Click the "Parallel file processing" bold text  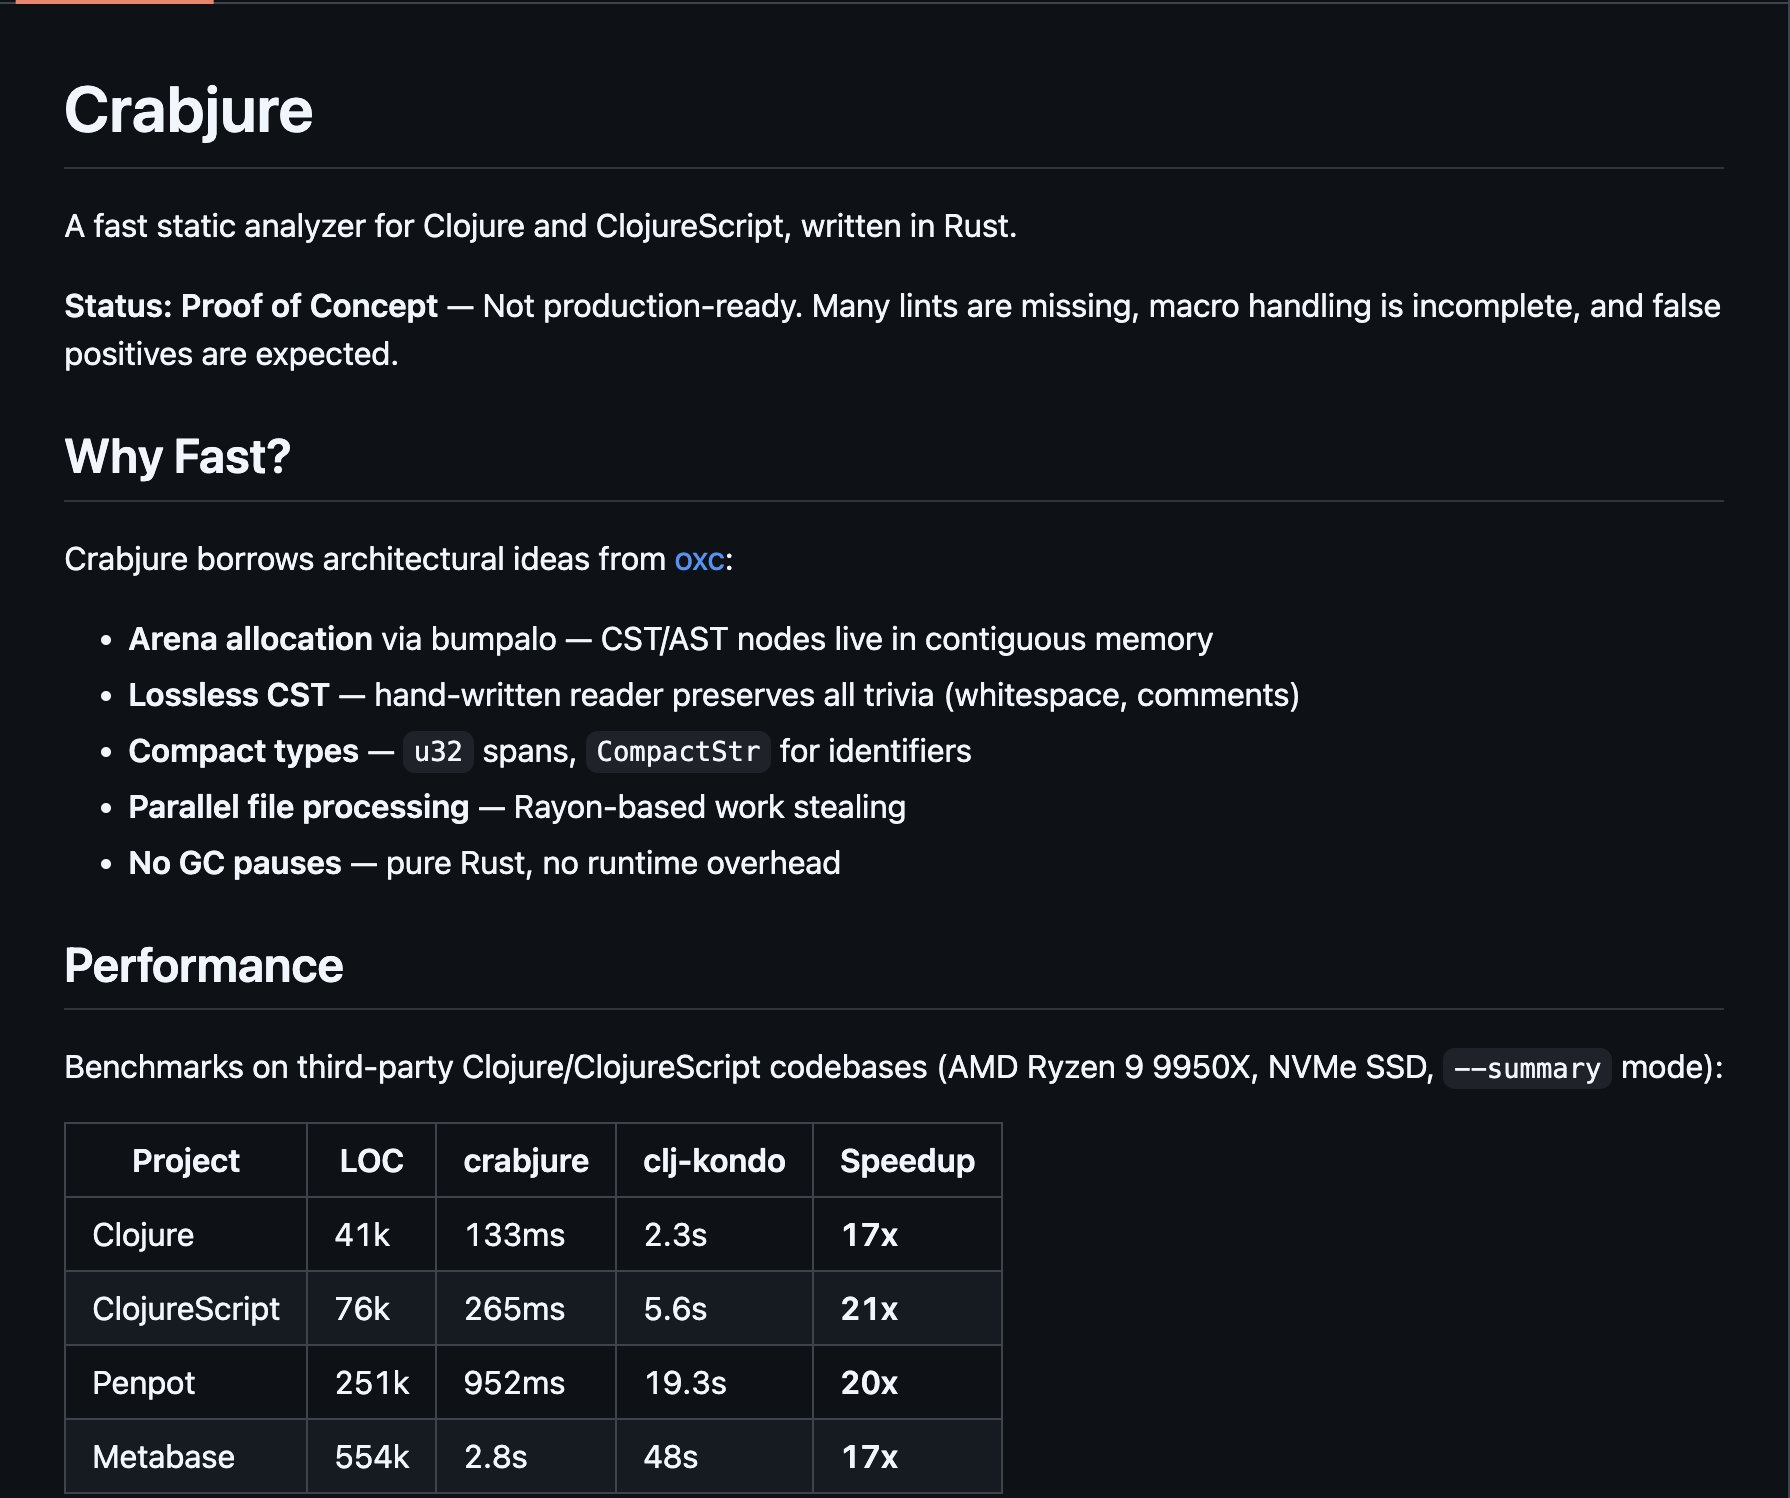[x=298, y=807]
